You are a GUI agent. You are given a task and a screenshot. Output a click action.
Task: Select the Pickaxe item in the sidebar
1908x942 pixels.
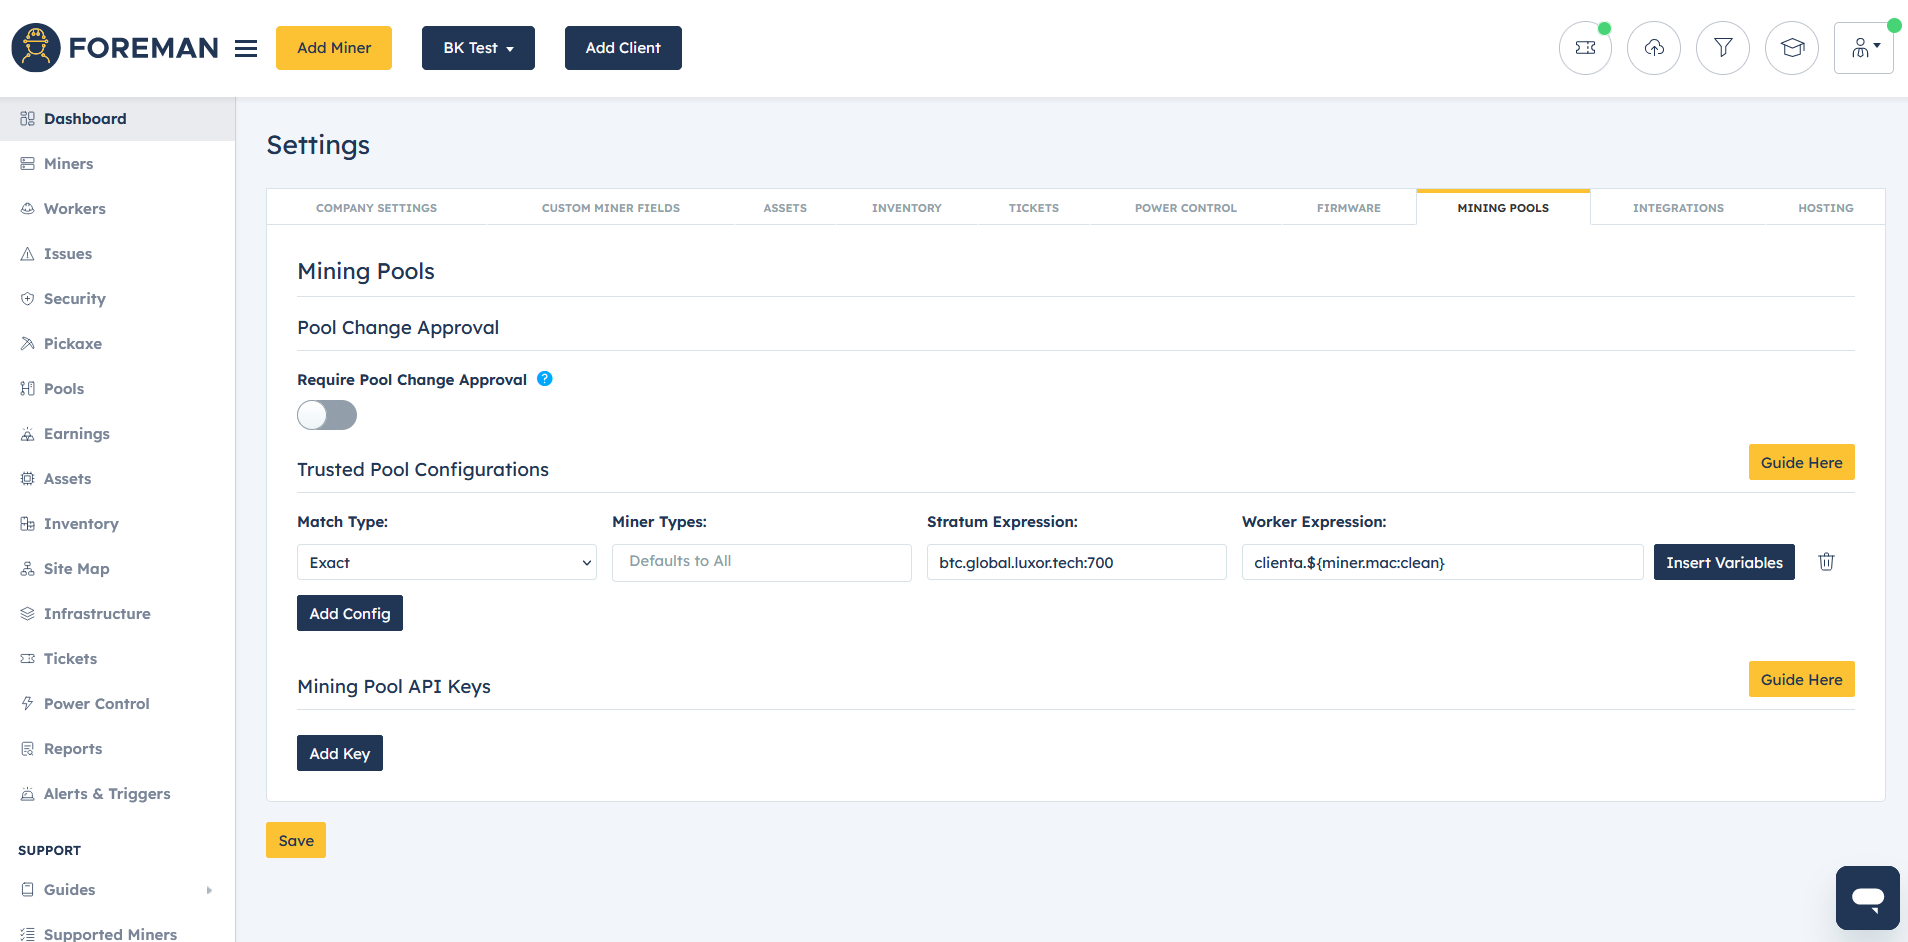click(72, 343)
